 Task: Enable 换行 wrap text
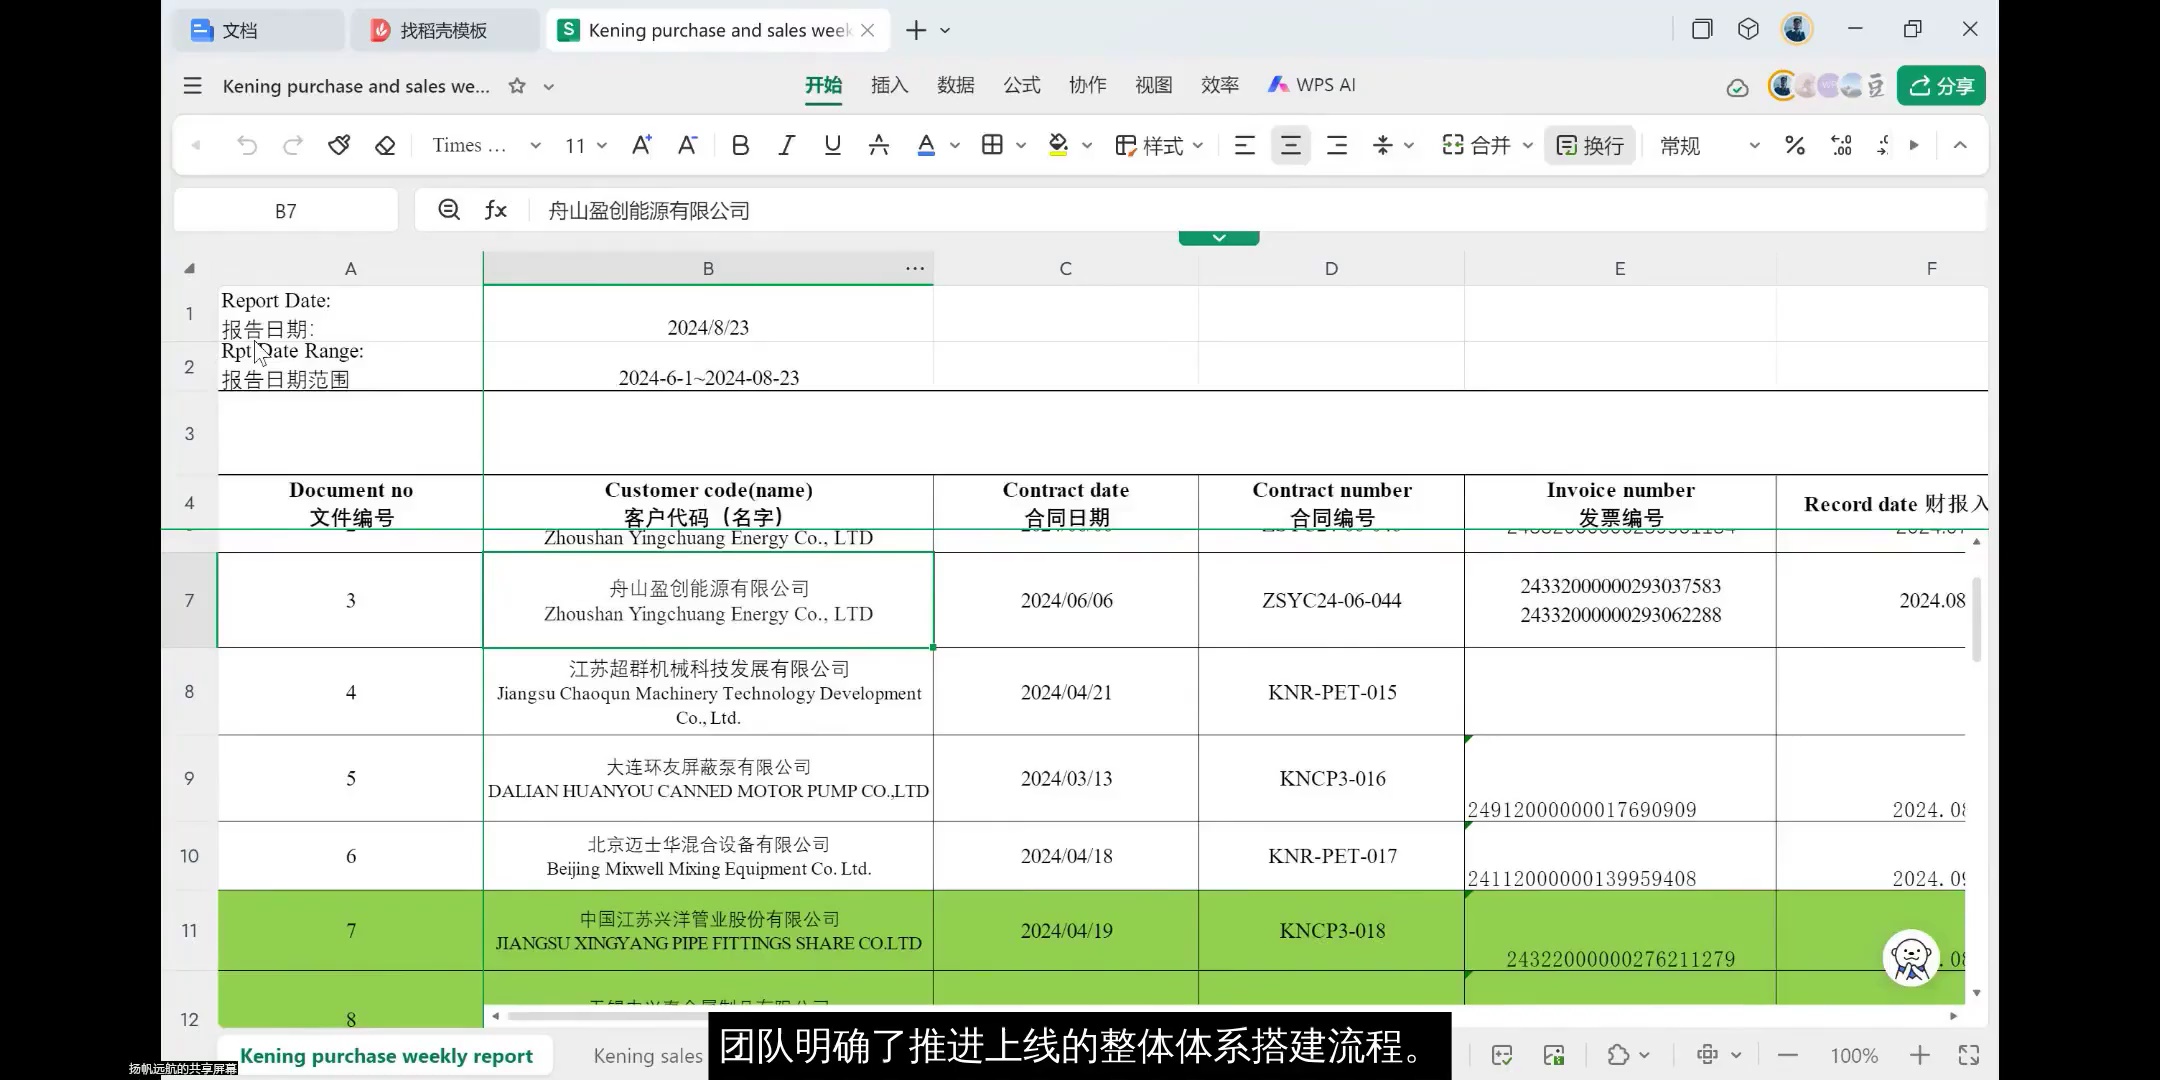point(1589,145)
